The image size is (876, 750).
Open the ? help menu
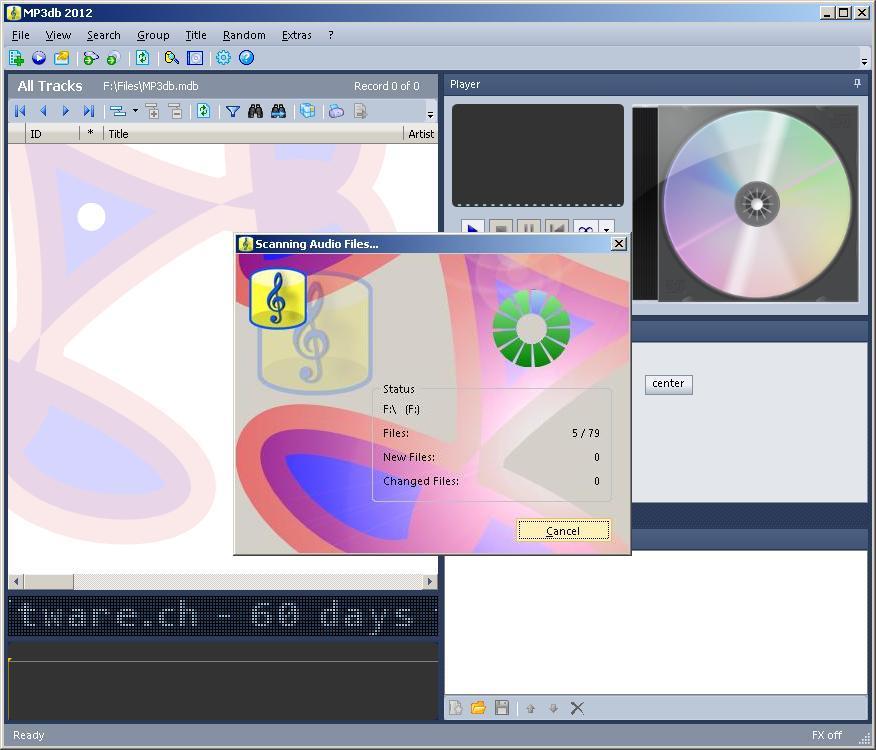point(331,35)
